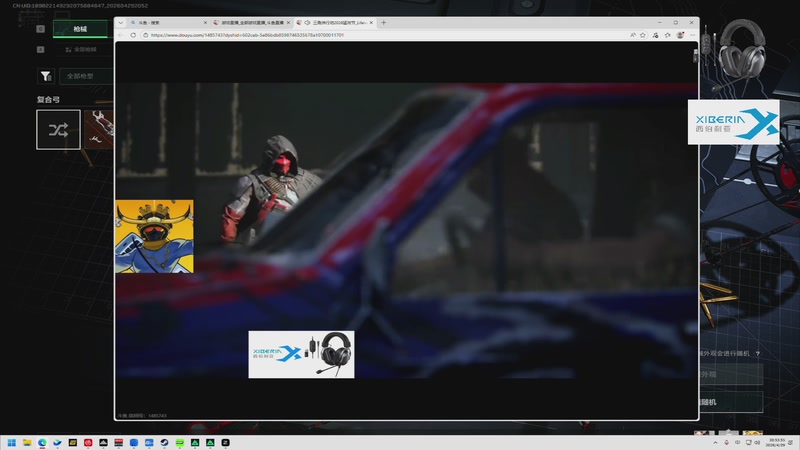Viewport: 800px width, 450px height.
Task: Select the third browser tab that is playing audio
Action: [335, 23]
